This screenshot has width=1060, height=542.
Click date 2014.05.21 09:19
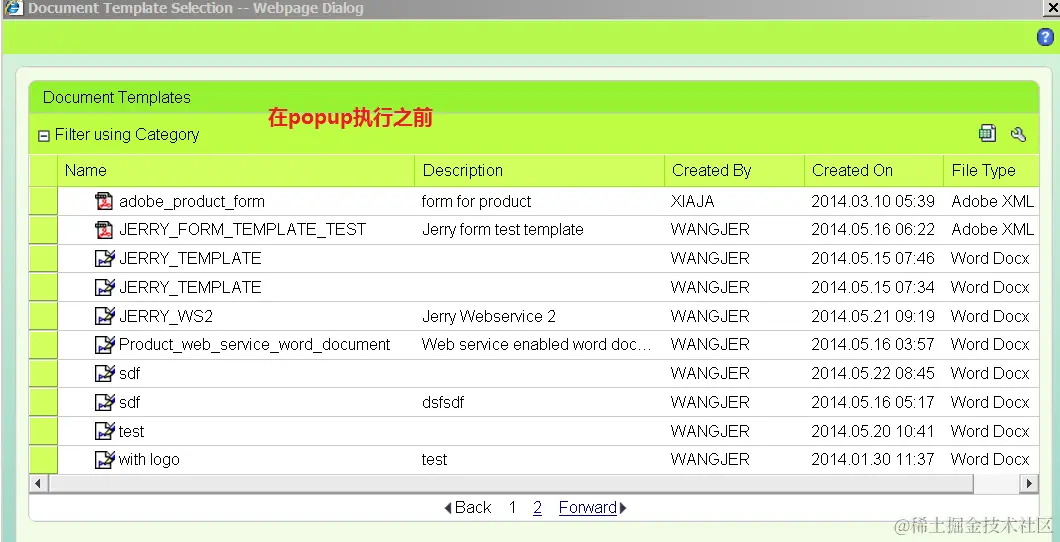873,316
